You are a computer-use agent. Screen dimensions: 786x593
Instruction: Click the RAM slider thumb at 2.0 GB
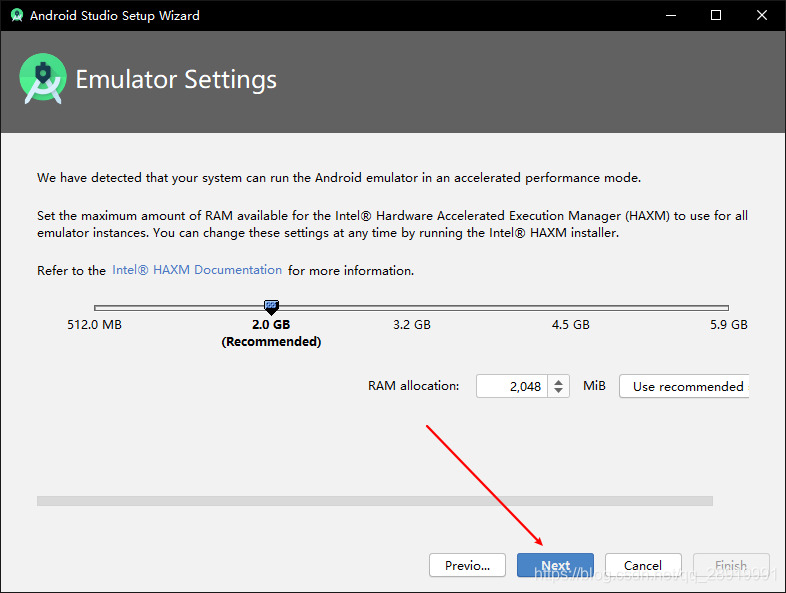[271, 307]
